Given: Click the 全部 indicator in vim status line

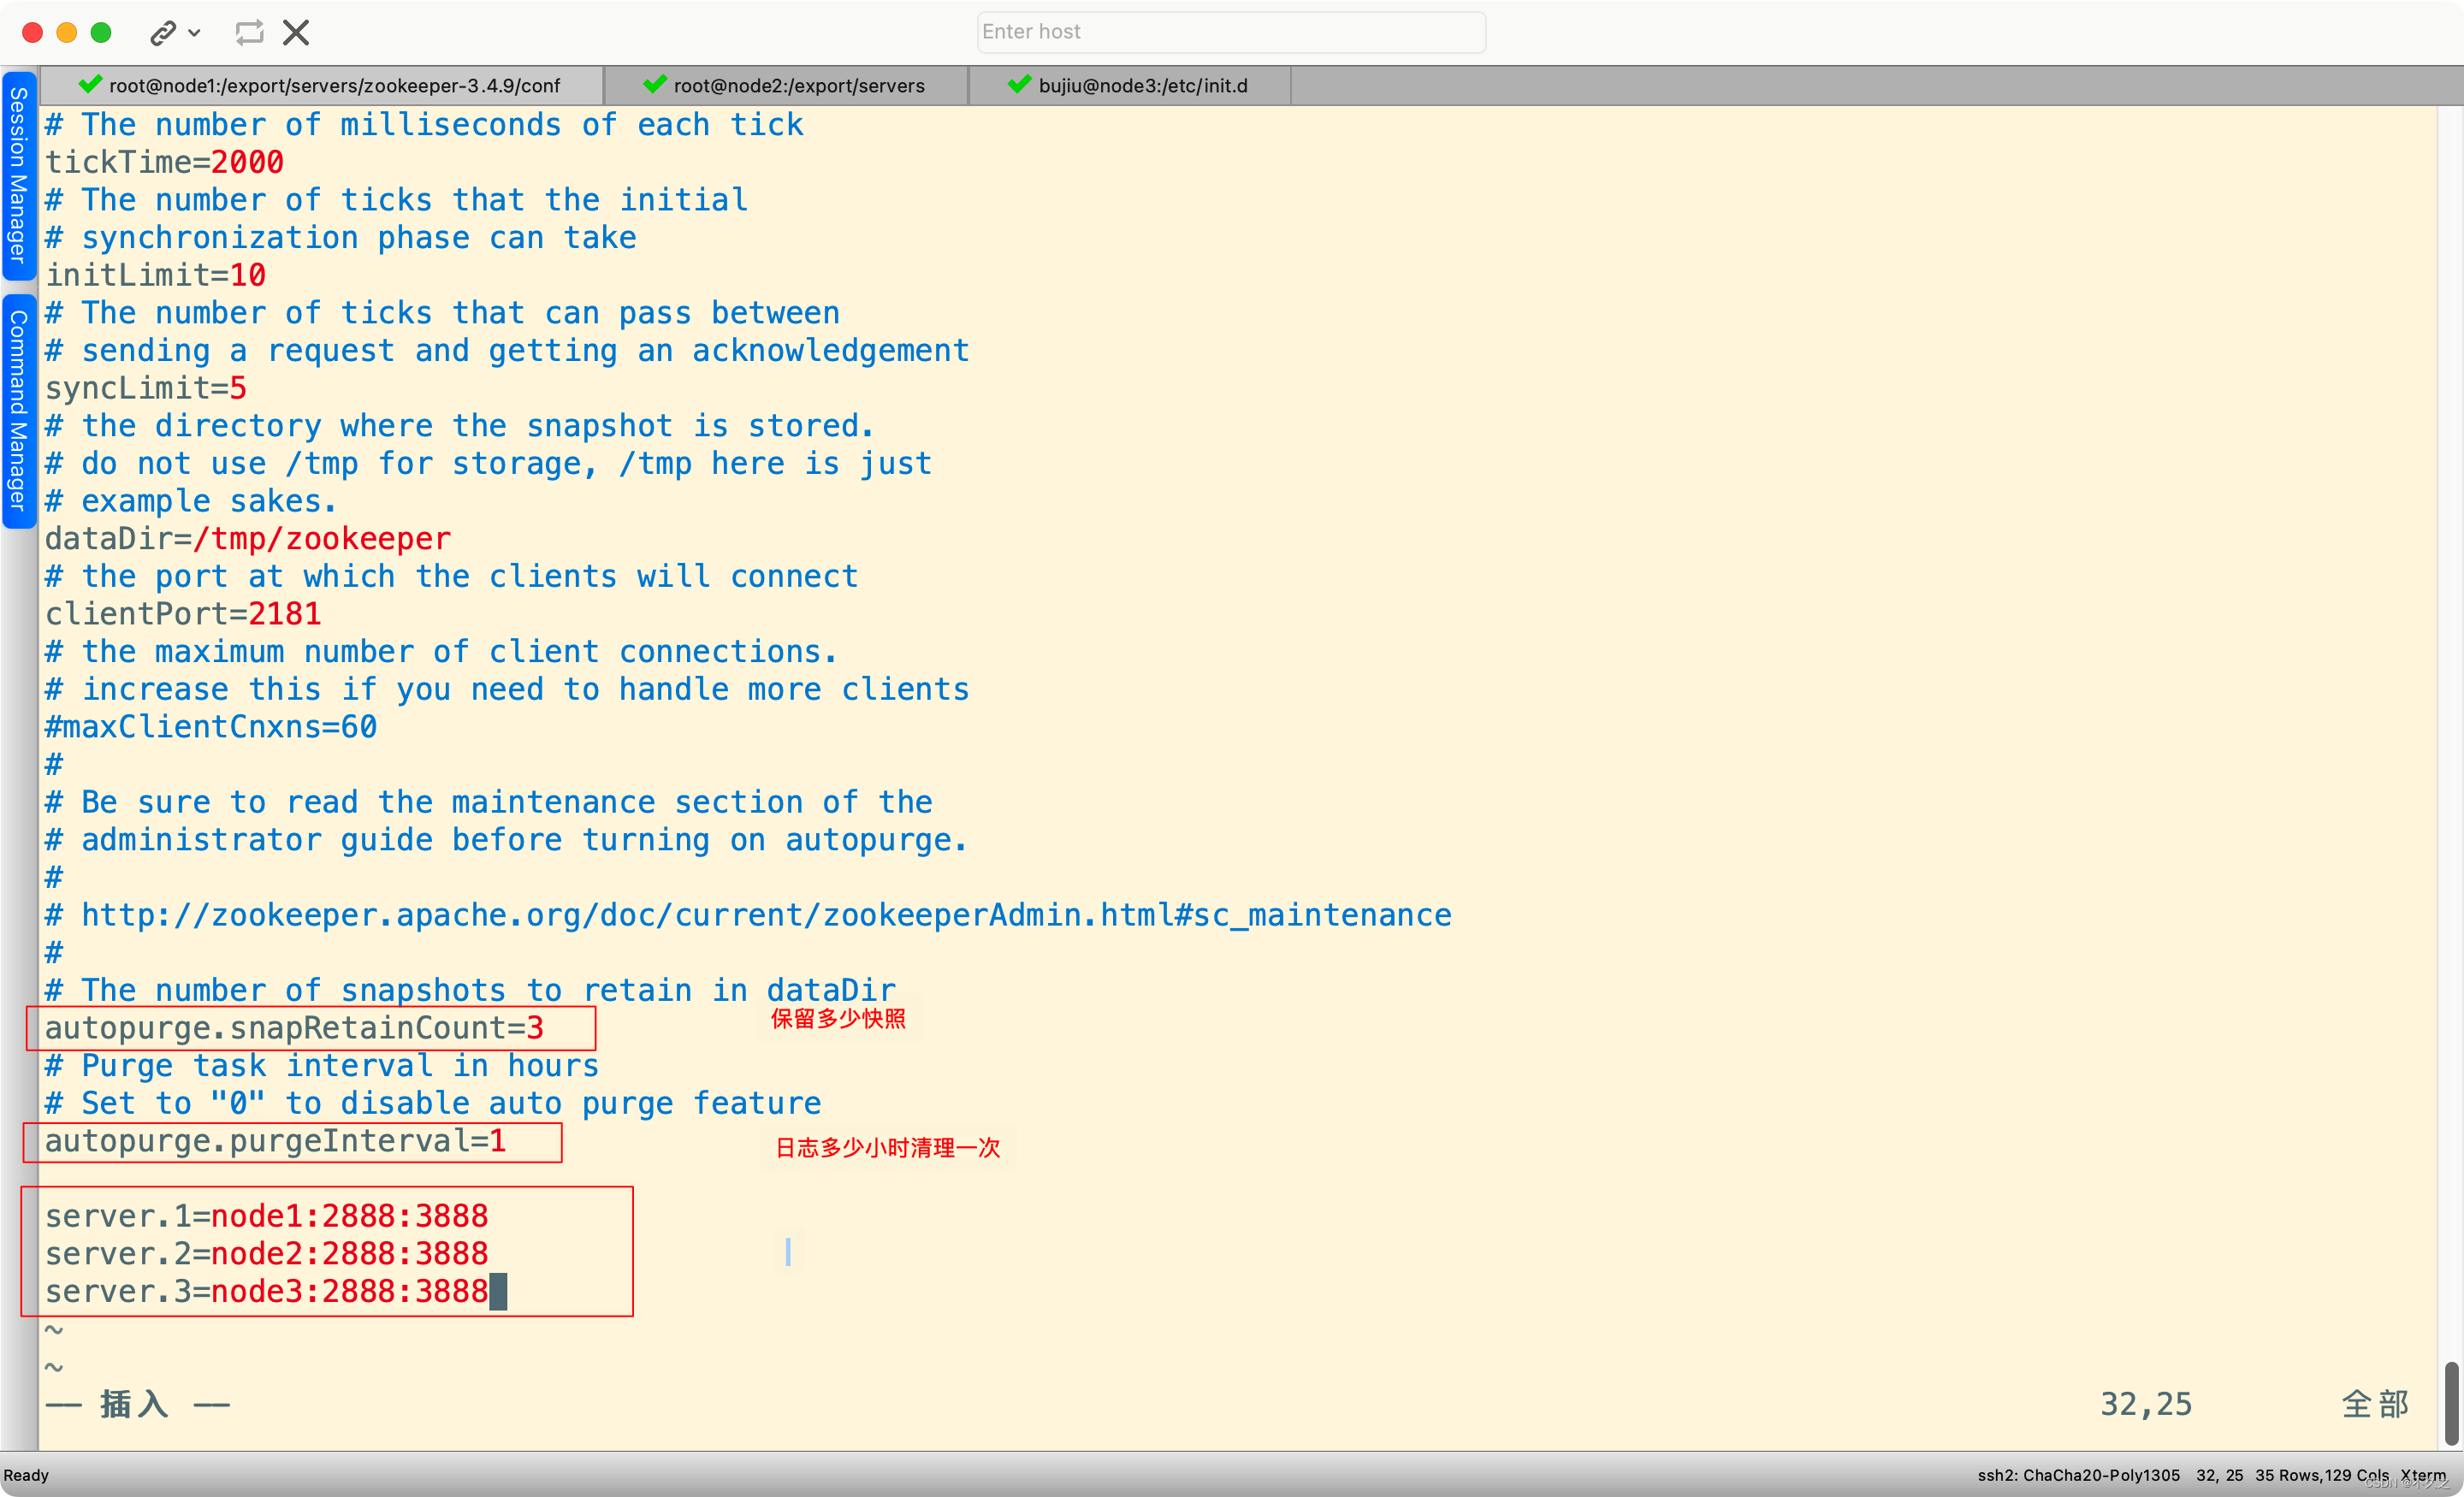Looking at the screenshot, I should 2375,1404.
